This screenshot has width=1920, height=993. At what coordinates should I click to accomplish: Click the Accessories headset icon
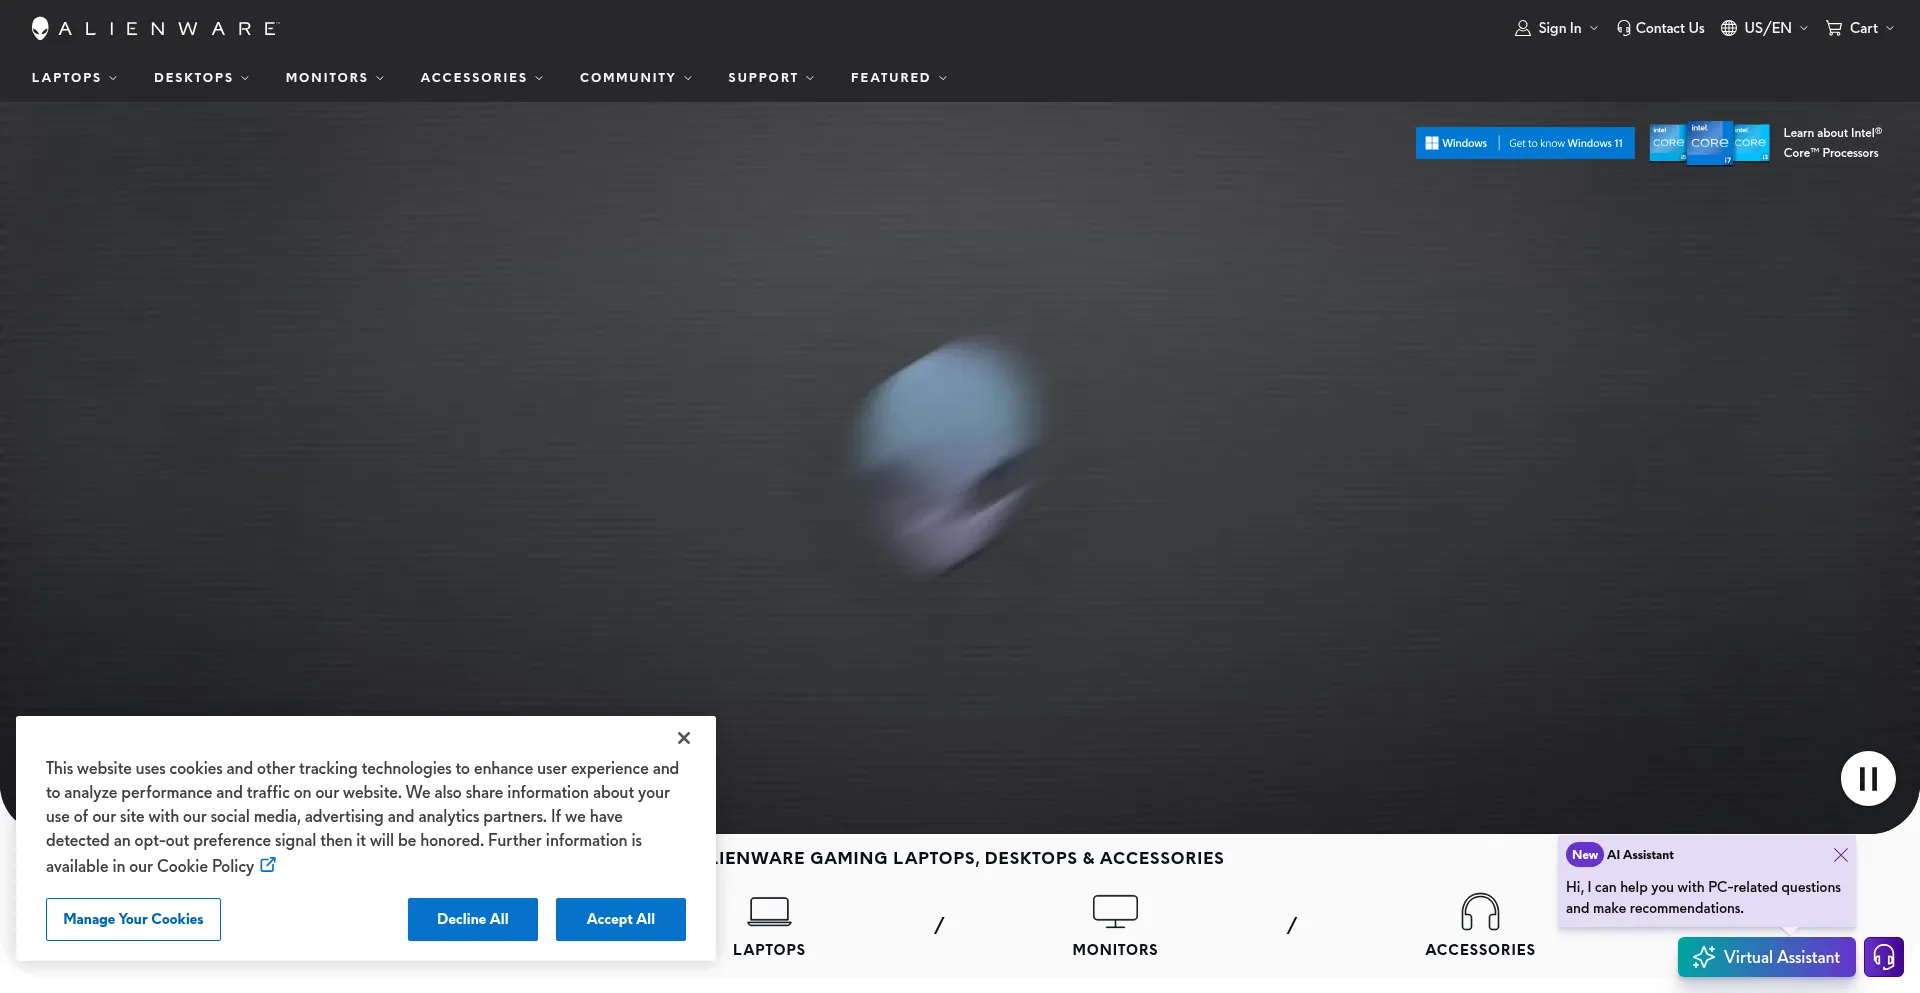[x=1480, y=911]
